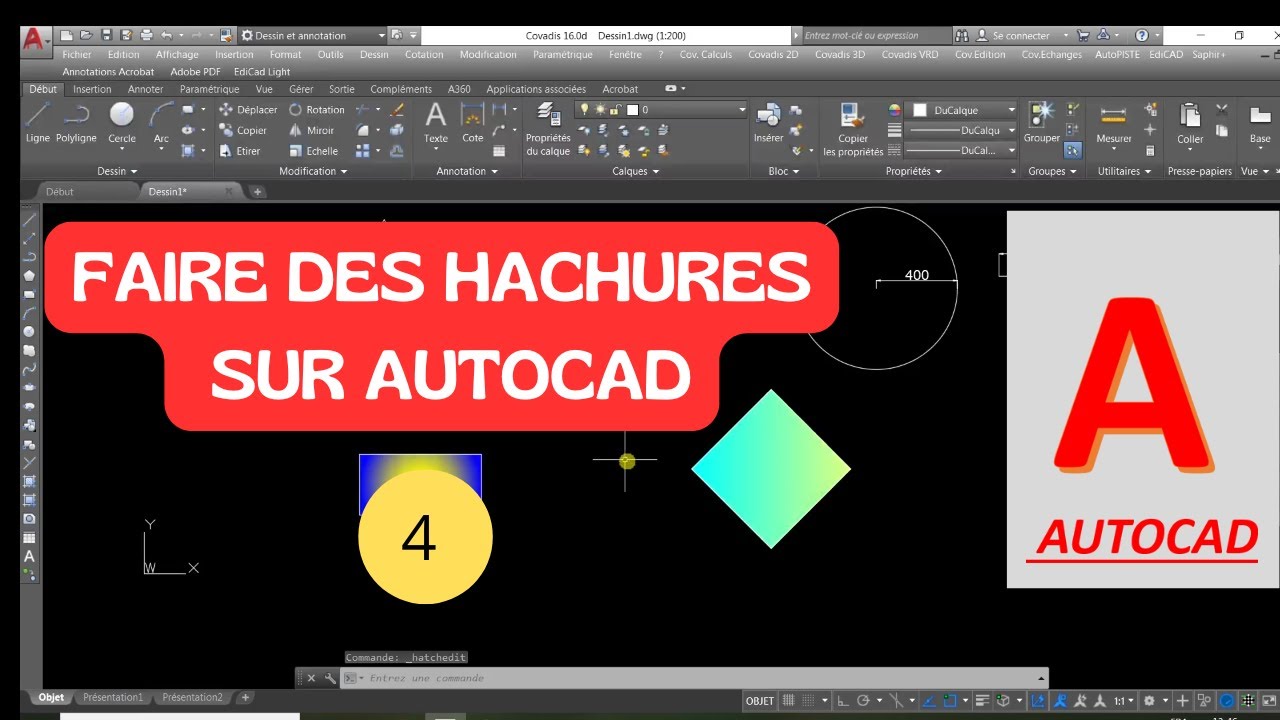Viewport: 1280px width, 720px height.
Task: Click the Rotation tool
Action: [x=317, y=110]
